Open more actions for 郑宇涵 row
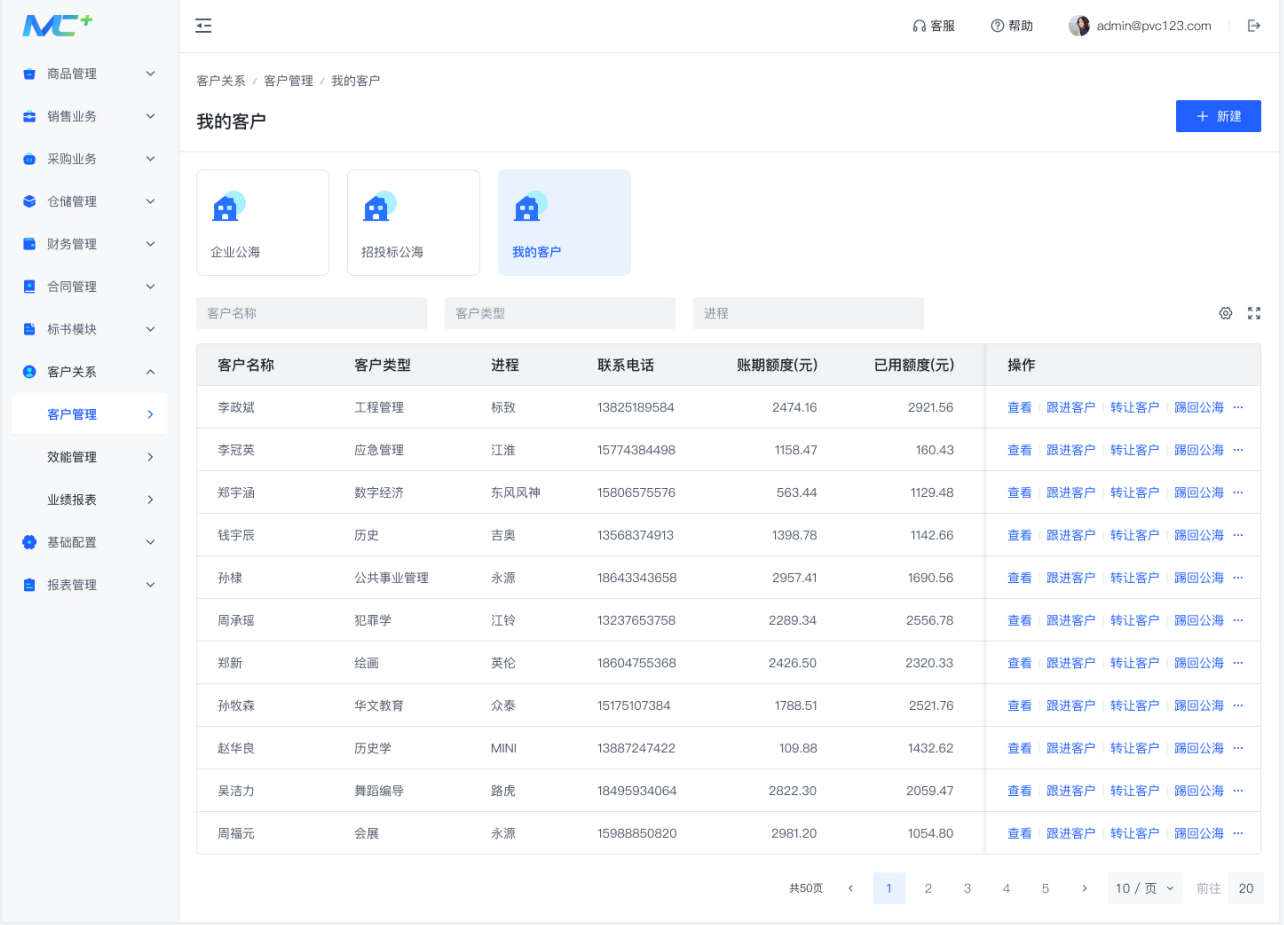 point(1238,492)
